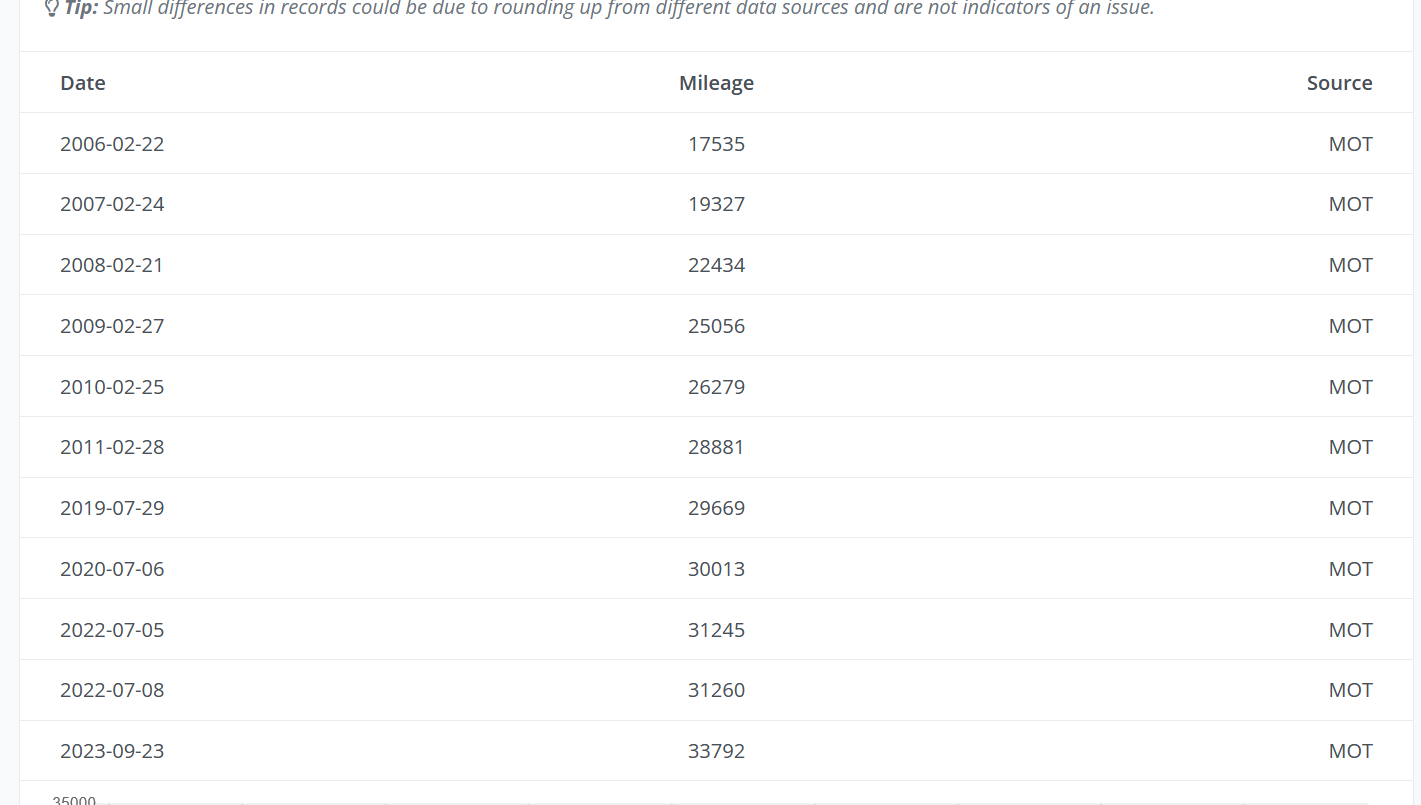
Task: Select the 2022-07-05 date cell
Action: (x=112, y=630)
